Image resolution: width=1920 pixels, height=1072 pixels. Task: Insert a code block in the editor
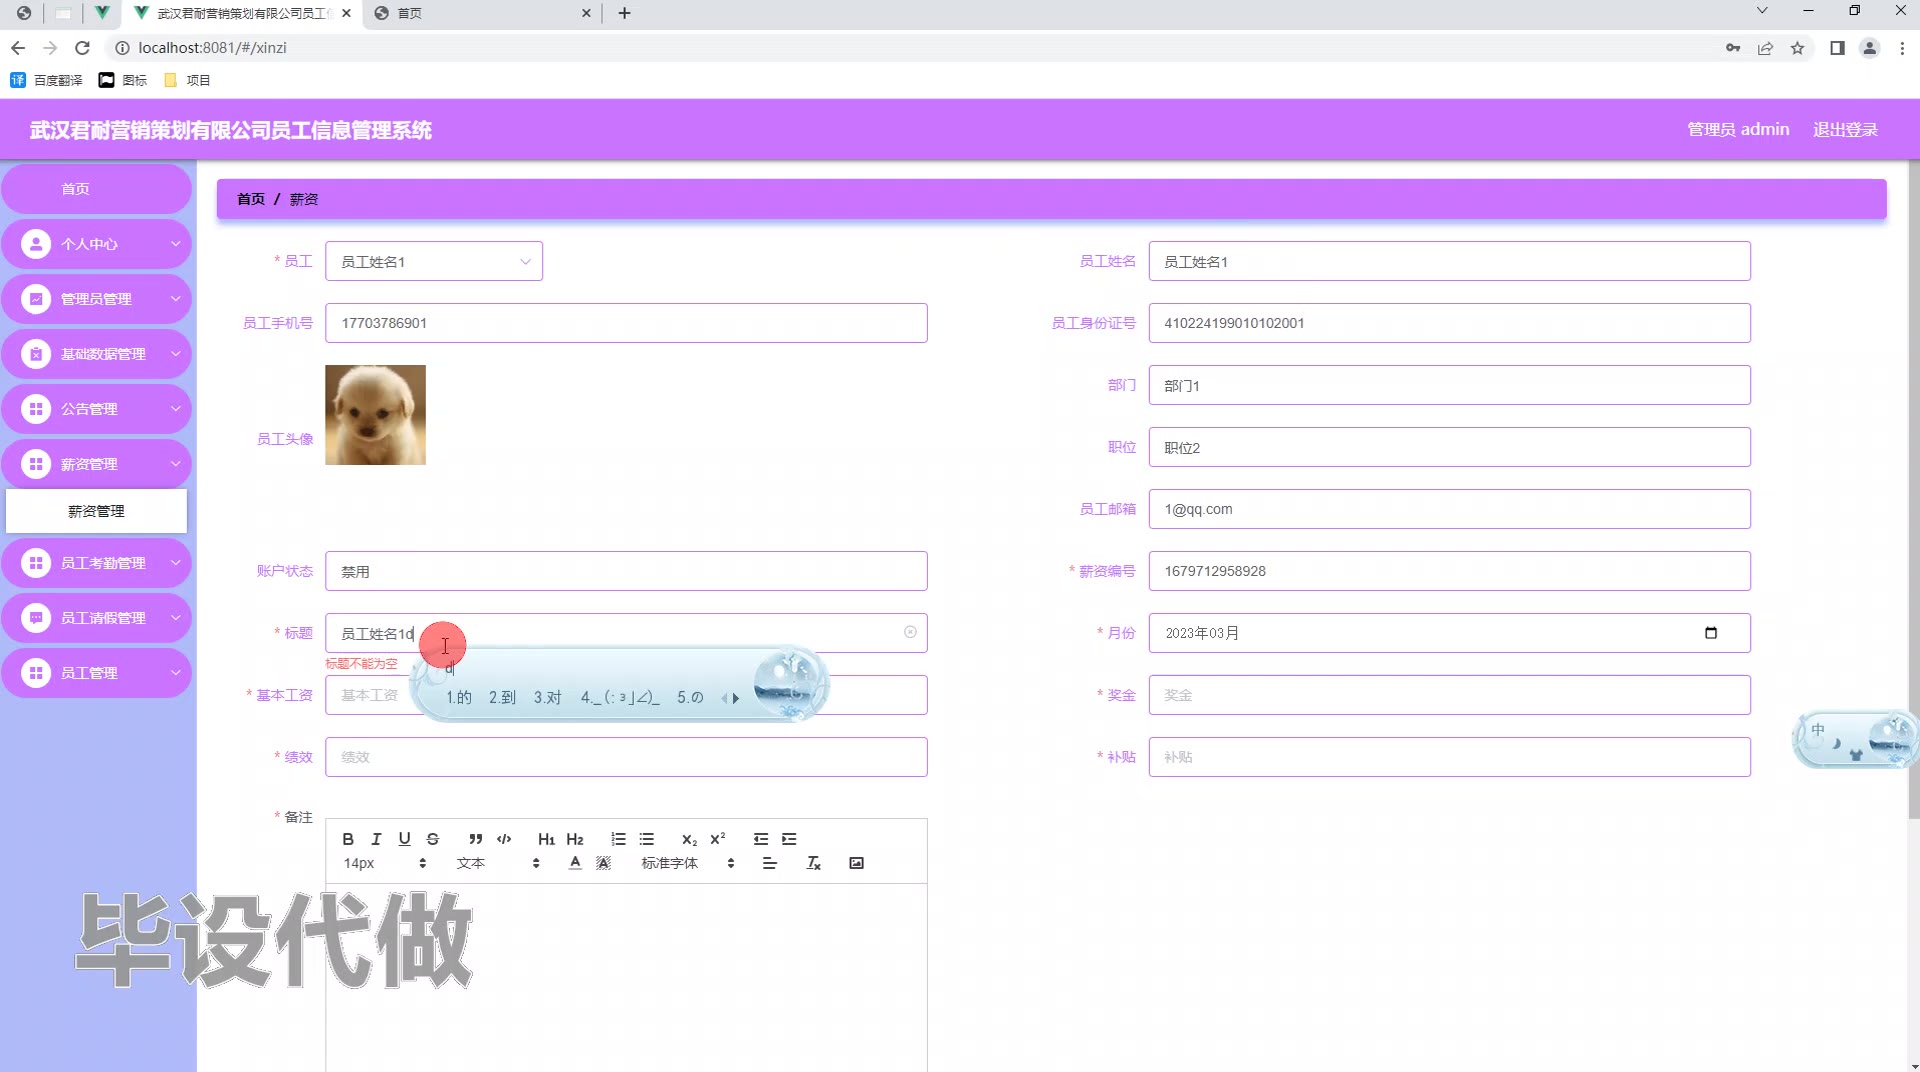[x=504, y=839]
